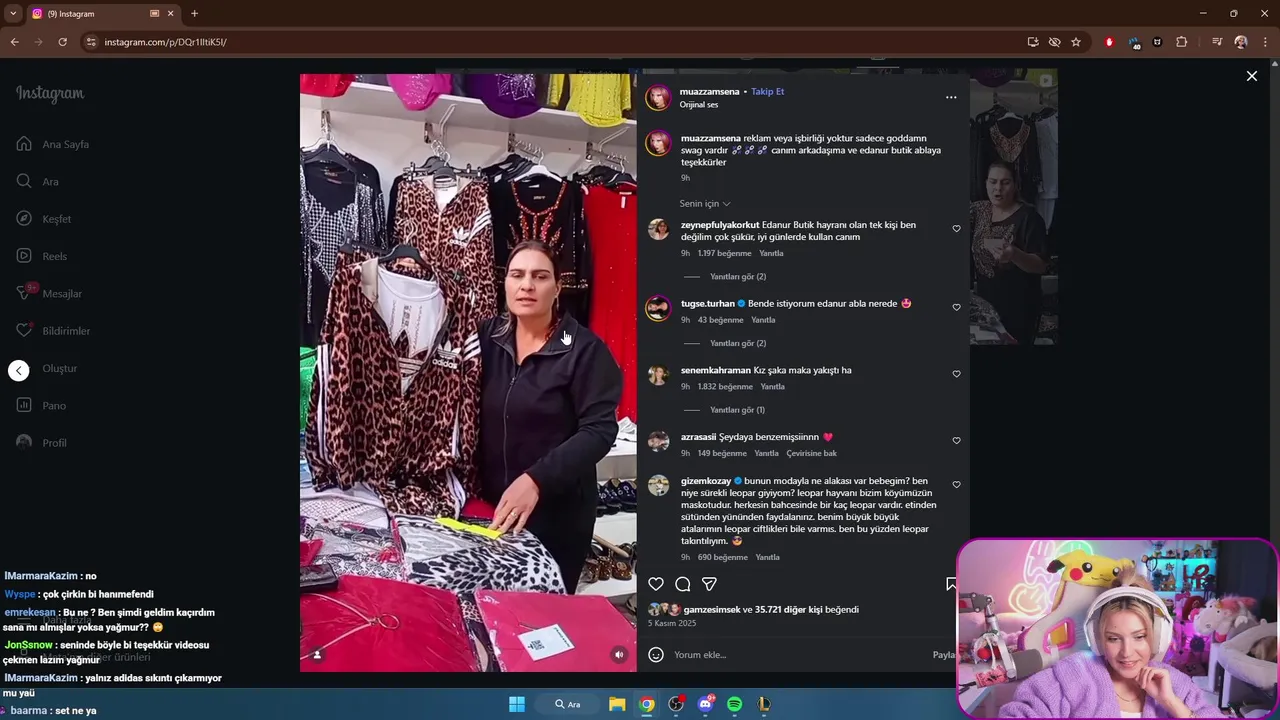The height and width of the screenshot is (720, 1280).
Task: Open Spotify from taskbar
Action: pos(734,704)
